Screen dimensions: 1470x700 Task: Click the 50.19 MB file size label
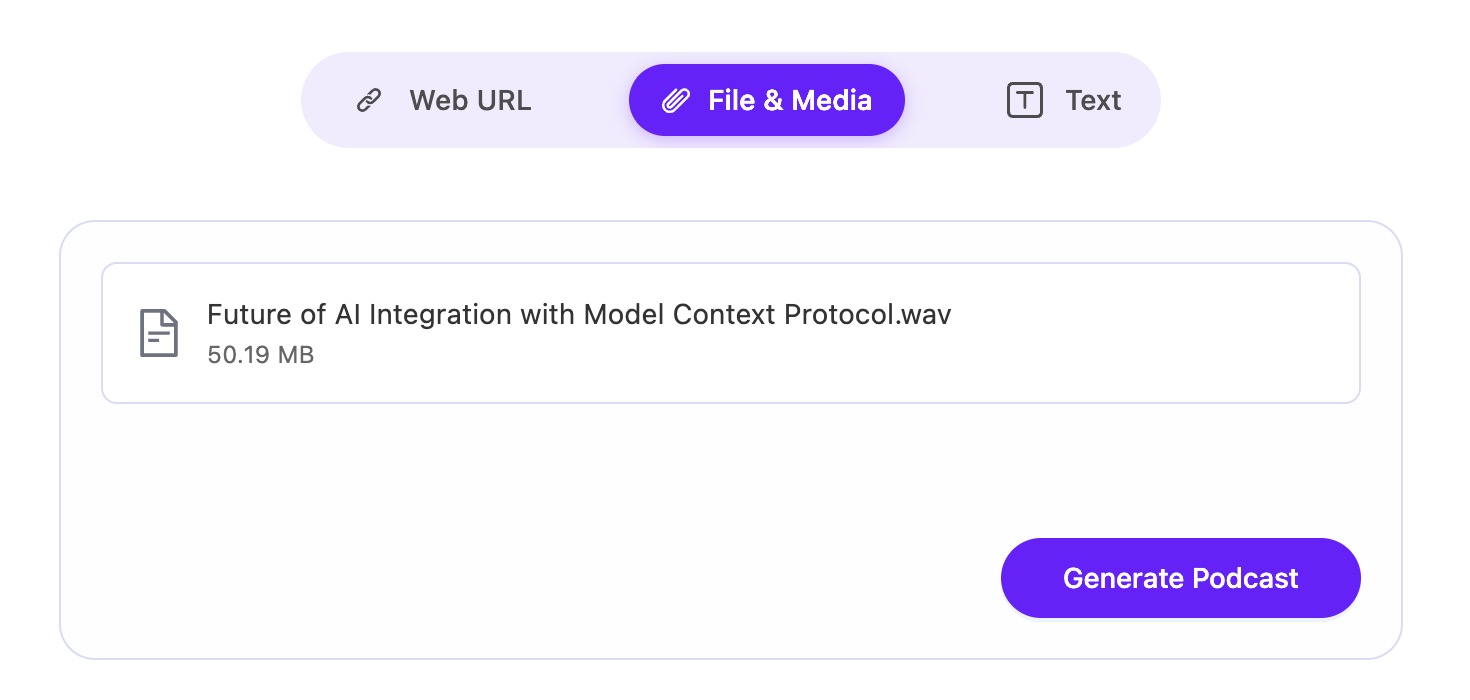coord(261,355)
